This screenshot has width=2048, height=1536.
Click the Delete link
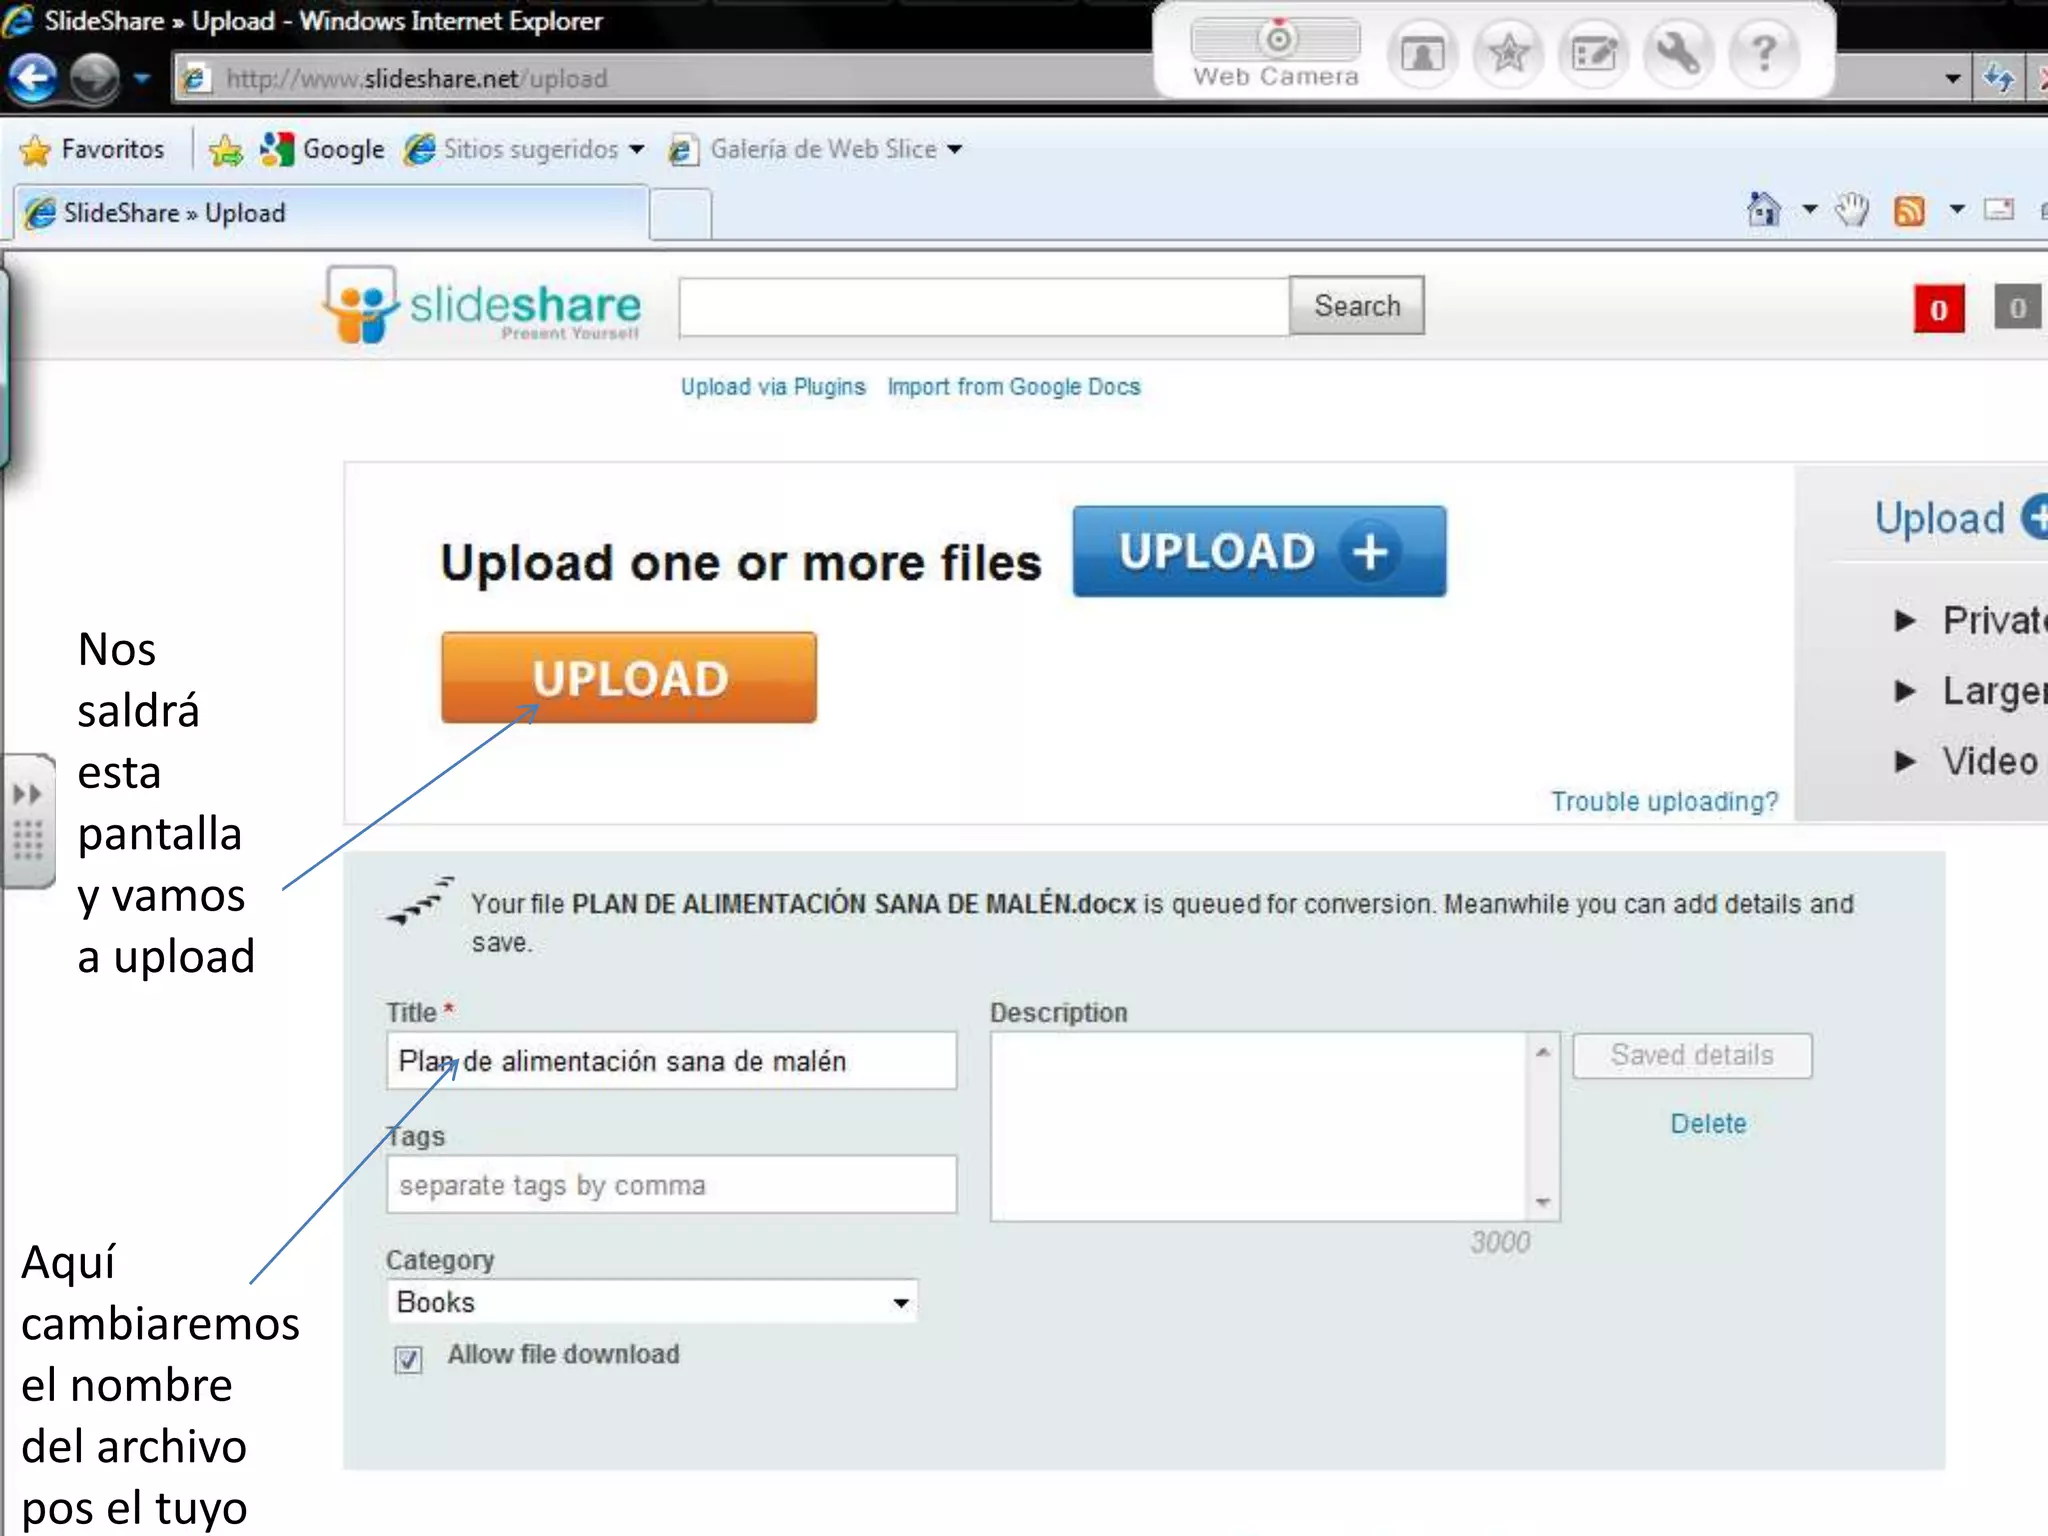(1708, 1124)
